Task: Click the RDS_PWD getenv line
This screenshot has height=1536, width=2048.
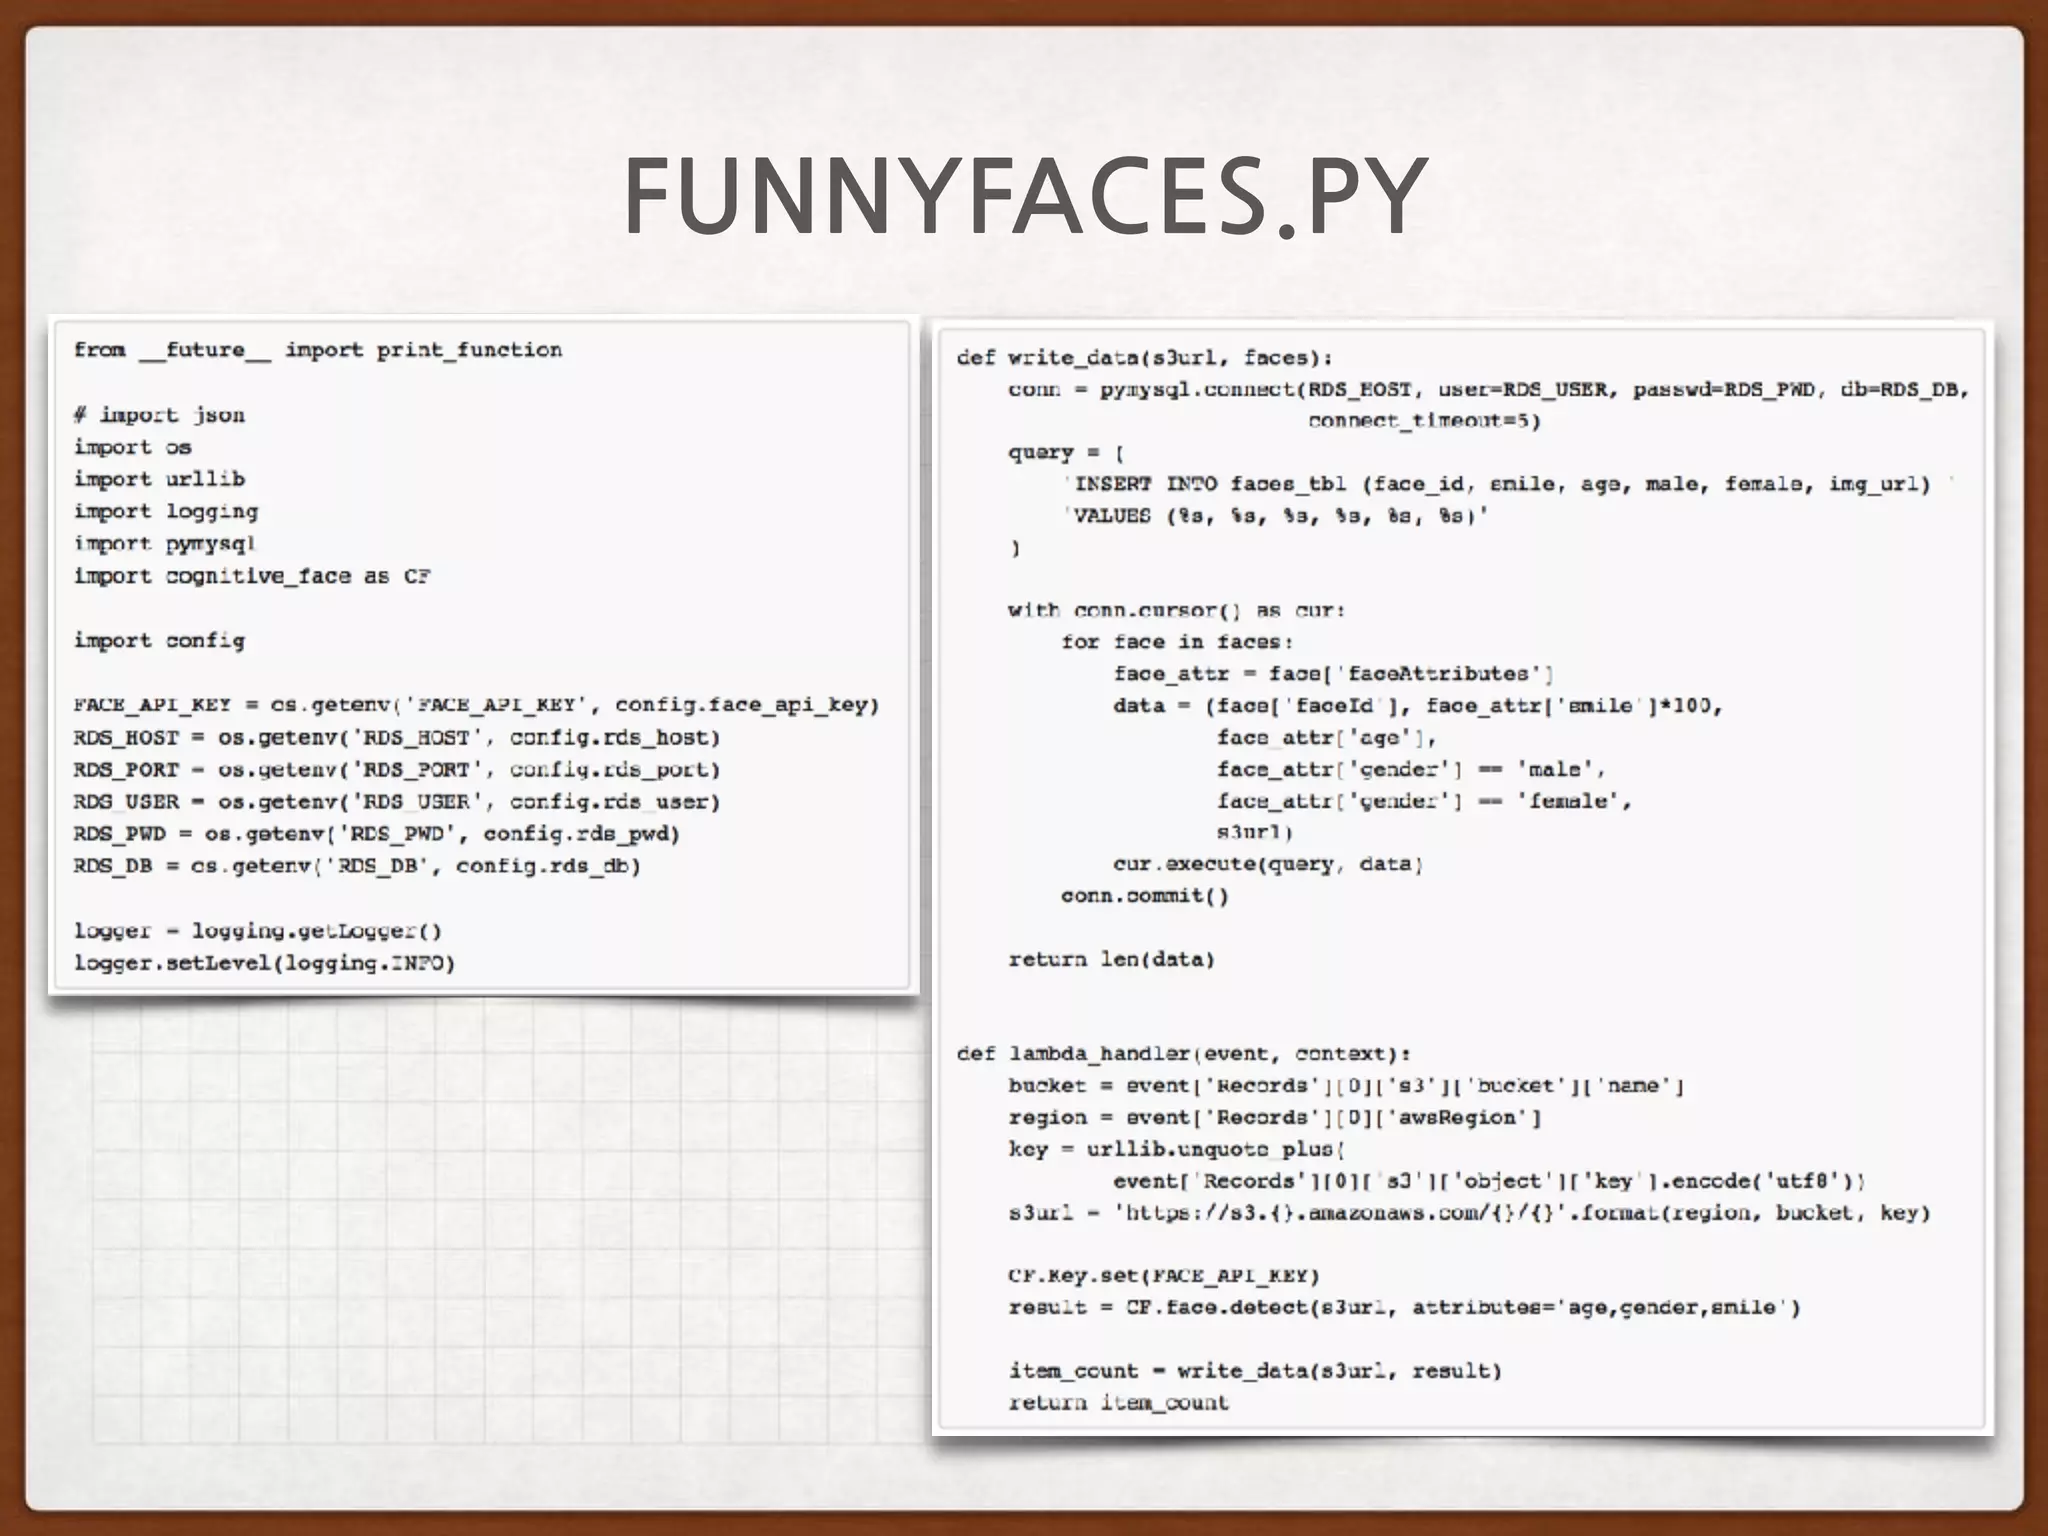Action: click(376, 833)
